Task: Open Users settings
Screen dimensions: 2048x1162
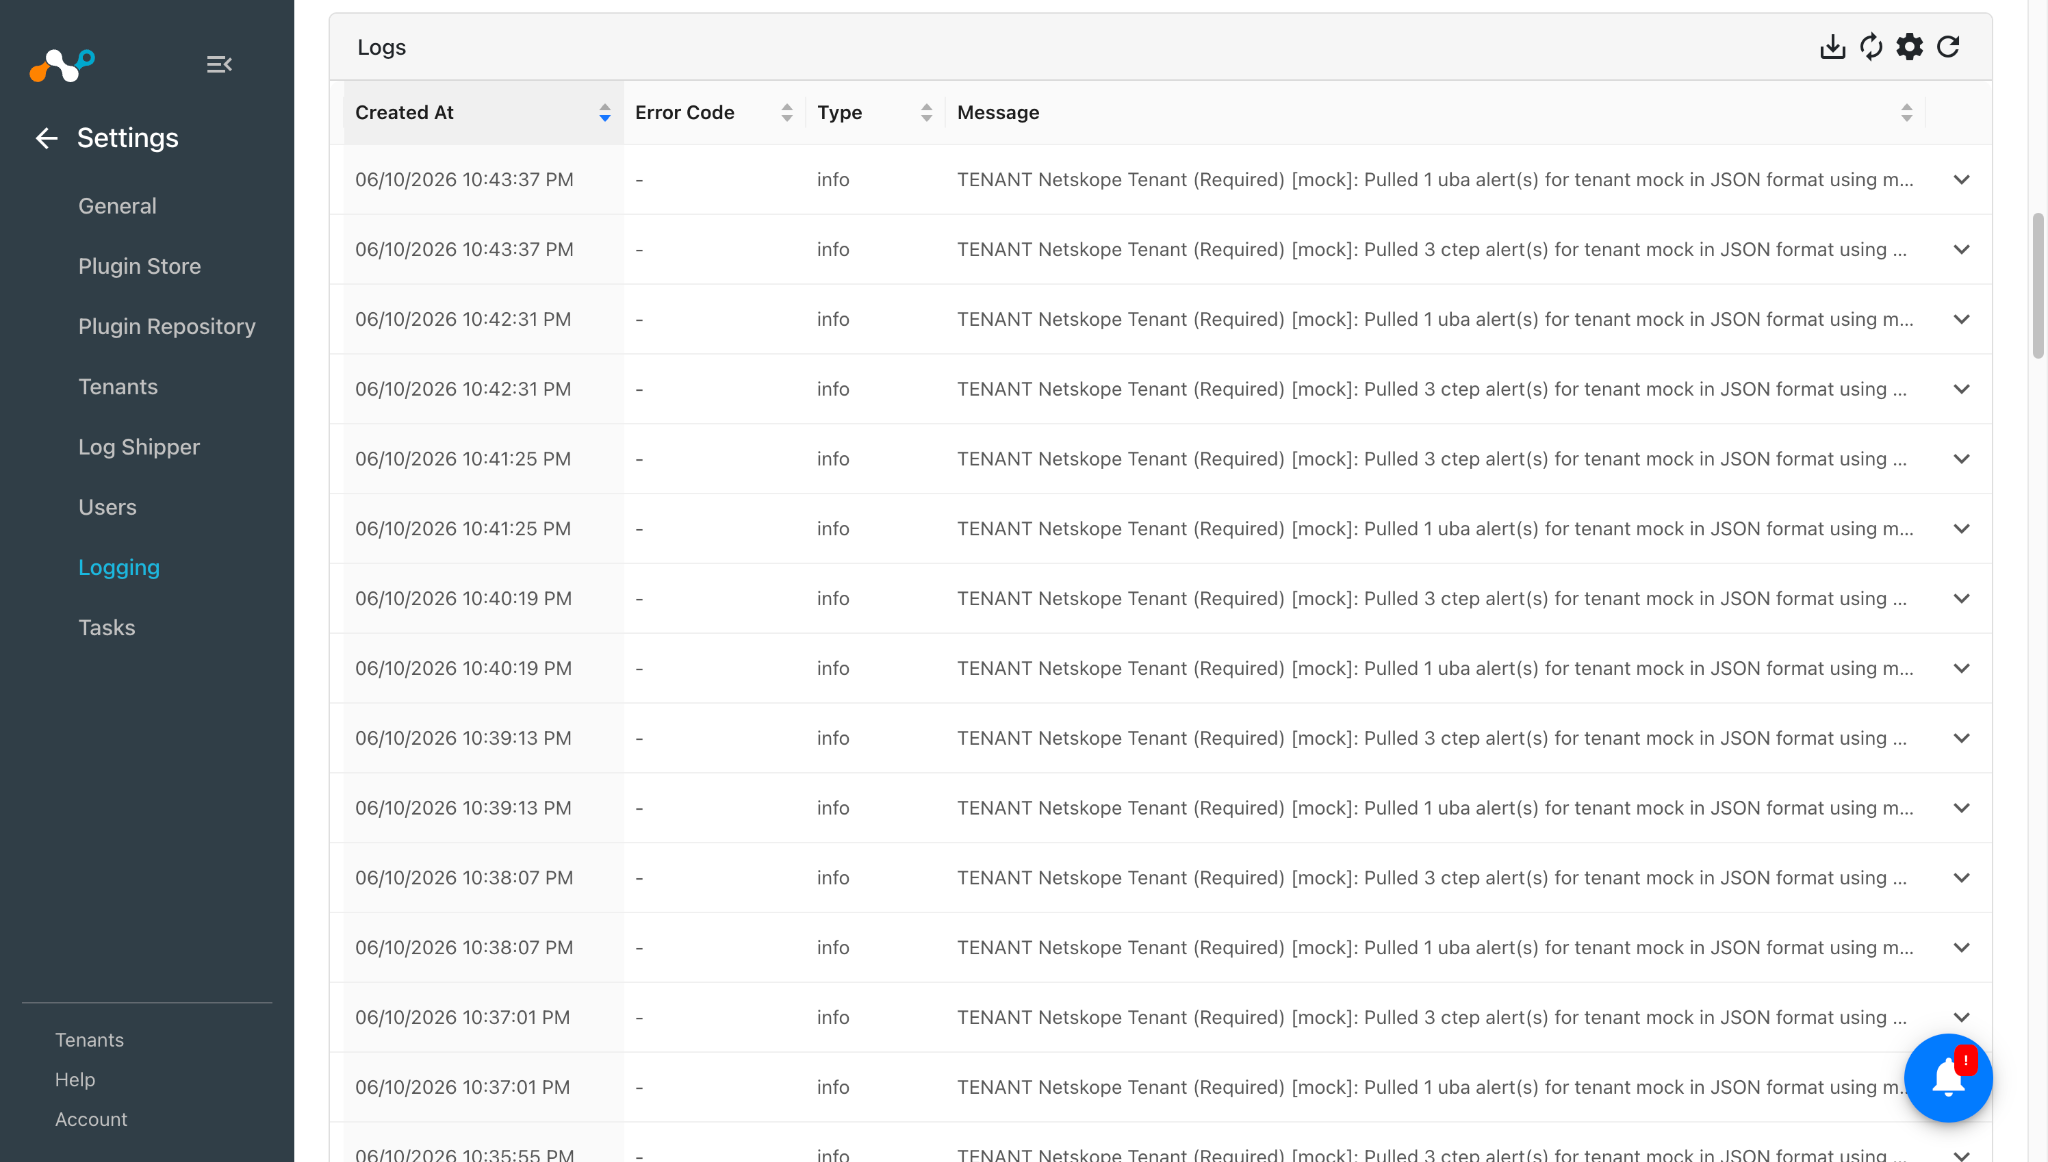Action: click(107, 507)
